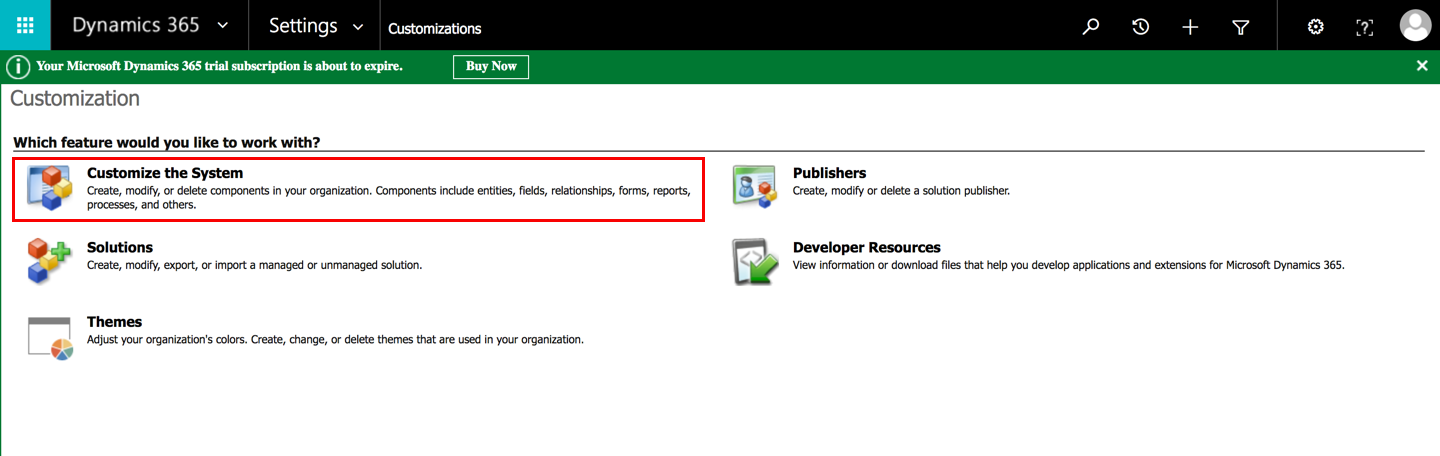Dismiss the trial expiry banner
1440x456 pixels.
click(1422, 66)
